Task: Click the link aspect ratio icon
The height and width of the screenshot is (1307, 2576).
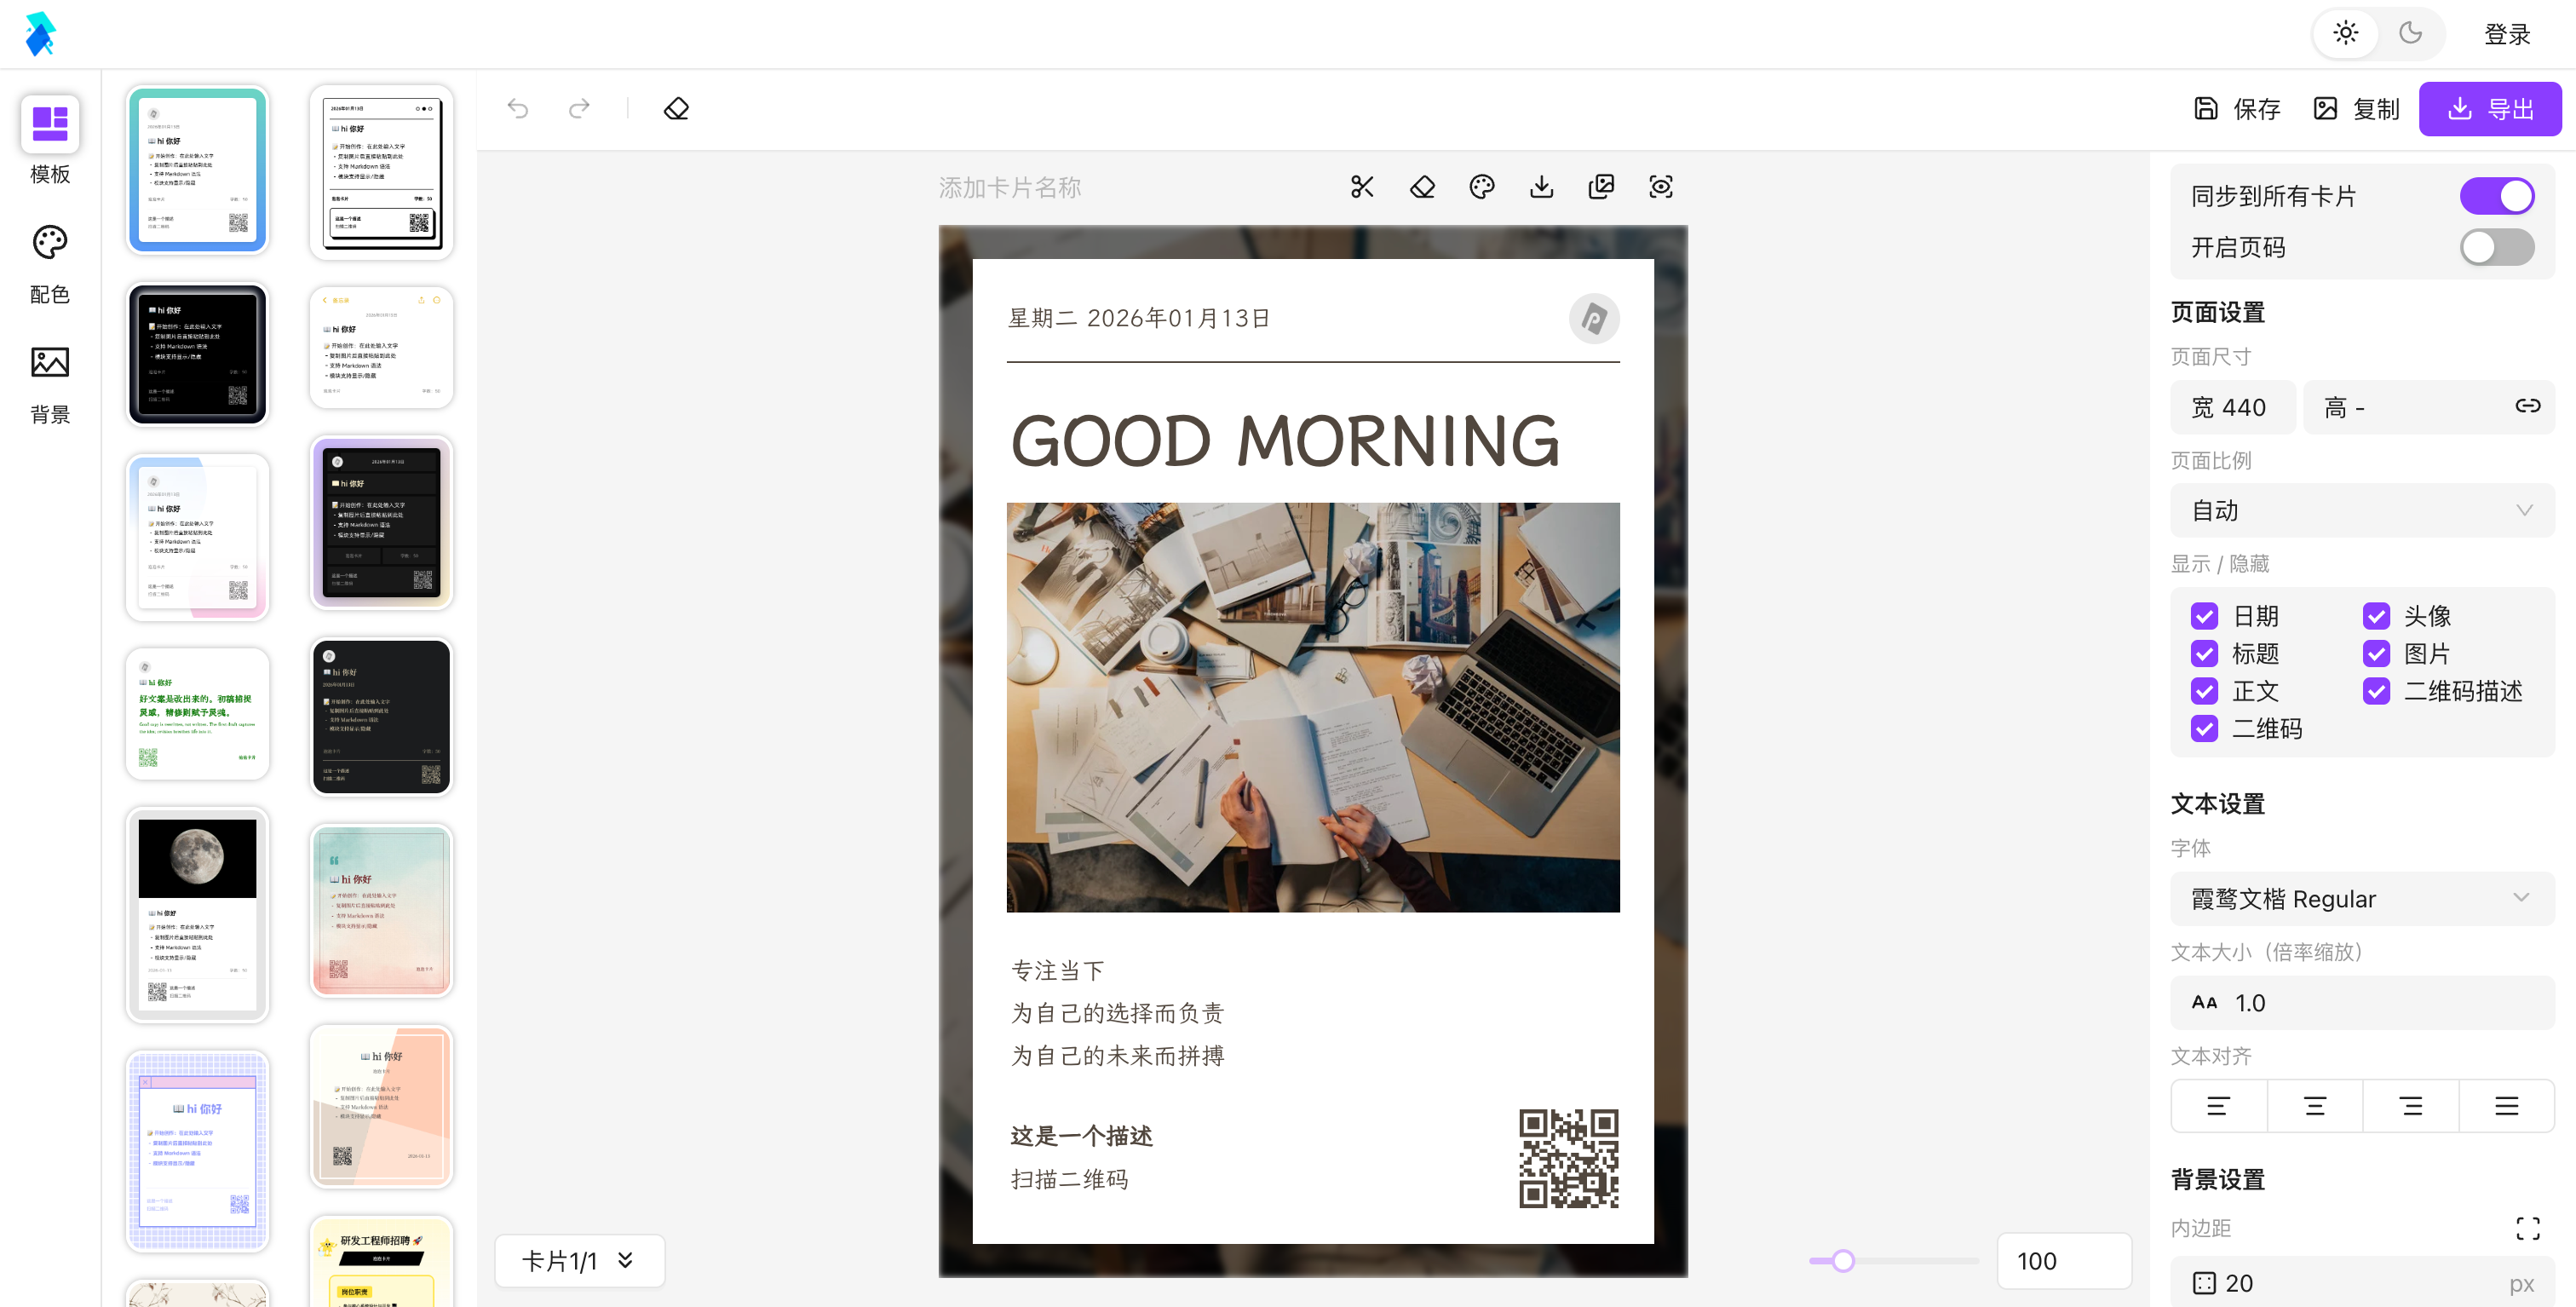Action: [2527, 406]
